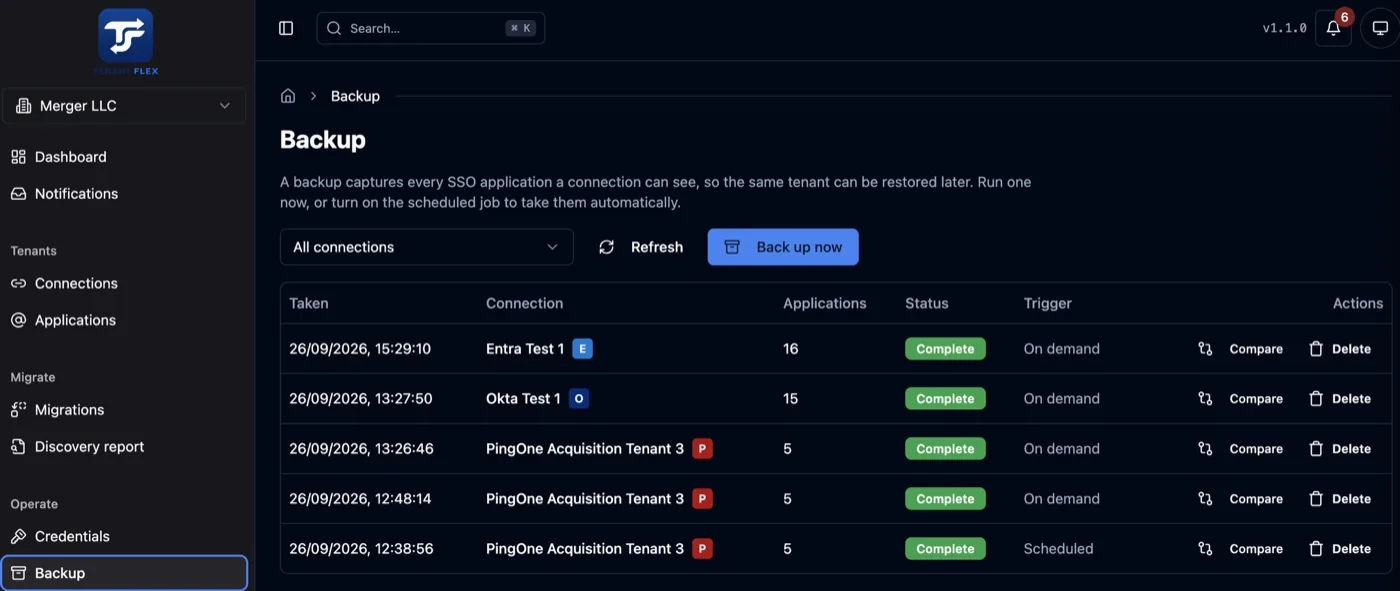Click trash icon in Okta Test 1 row

1316,399
